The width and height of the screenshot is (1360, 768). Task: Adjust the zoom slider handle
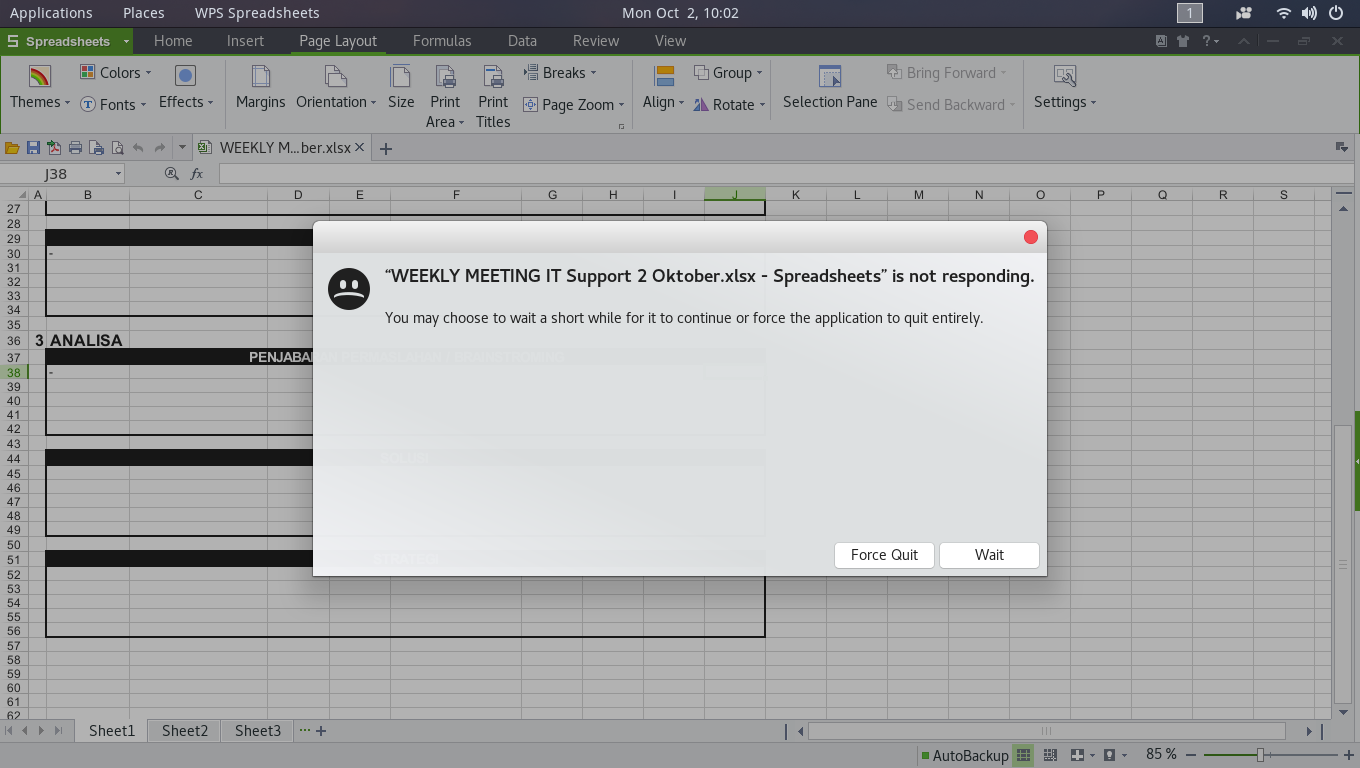[x=1260, y=755]
